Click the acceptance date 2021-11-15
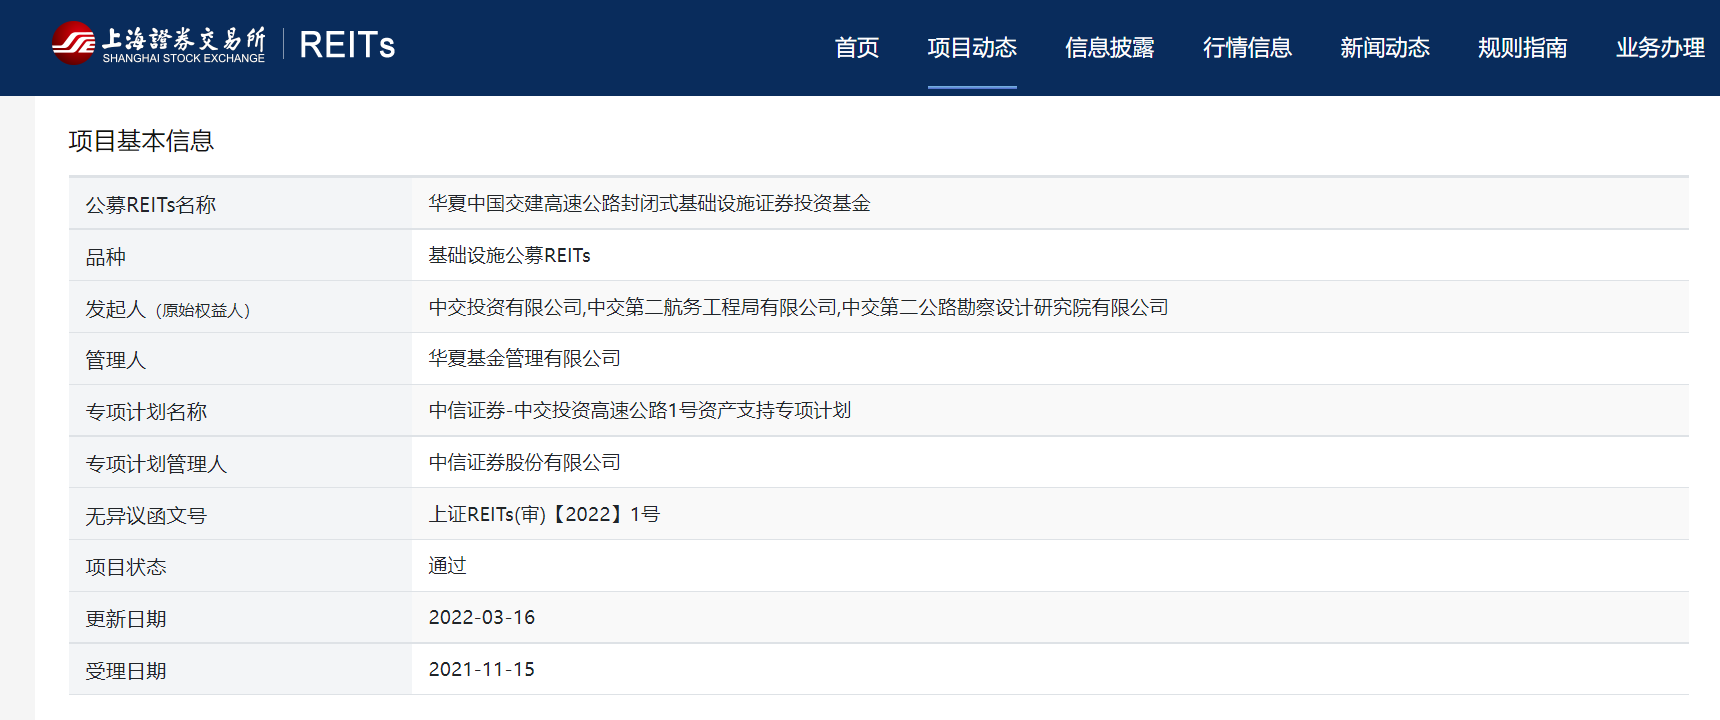Viewport: 1720px width, 720px height. [481, 670]
